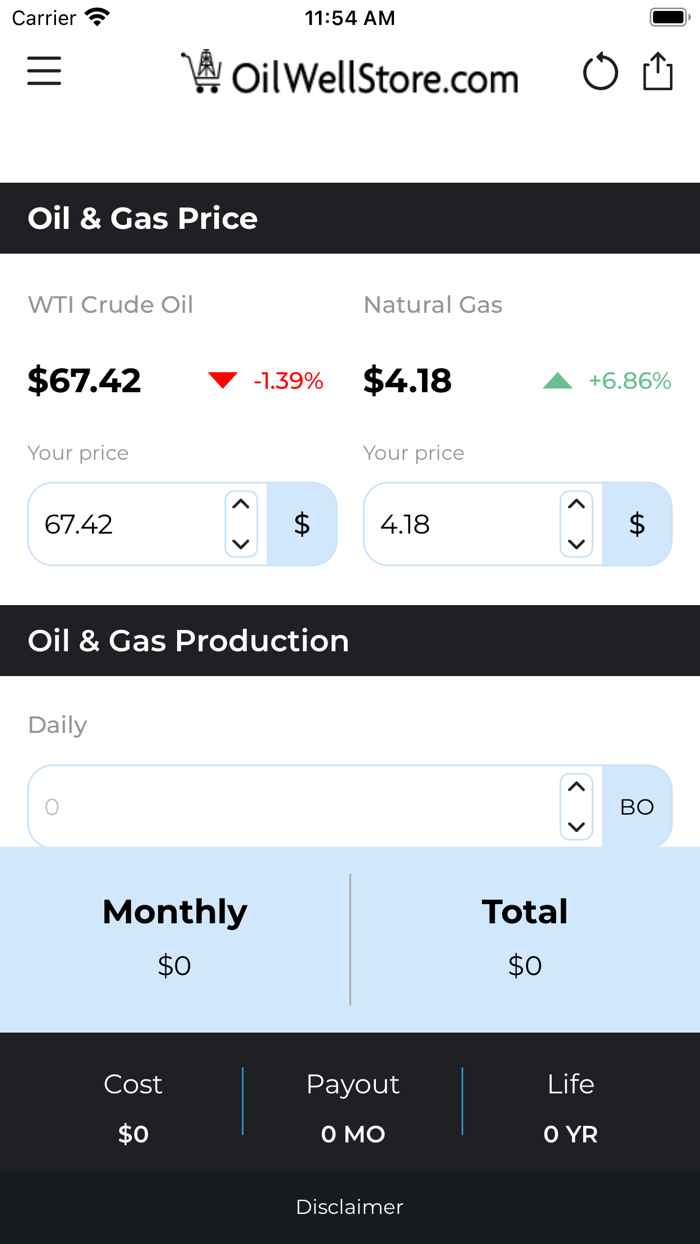This screenshot has width=700, height=1244.
Task: Click the BO unit label on the daily production field
Action: click(x=637, y=806)
